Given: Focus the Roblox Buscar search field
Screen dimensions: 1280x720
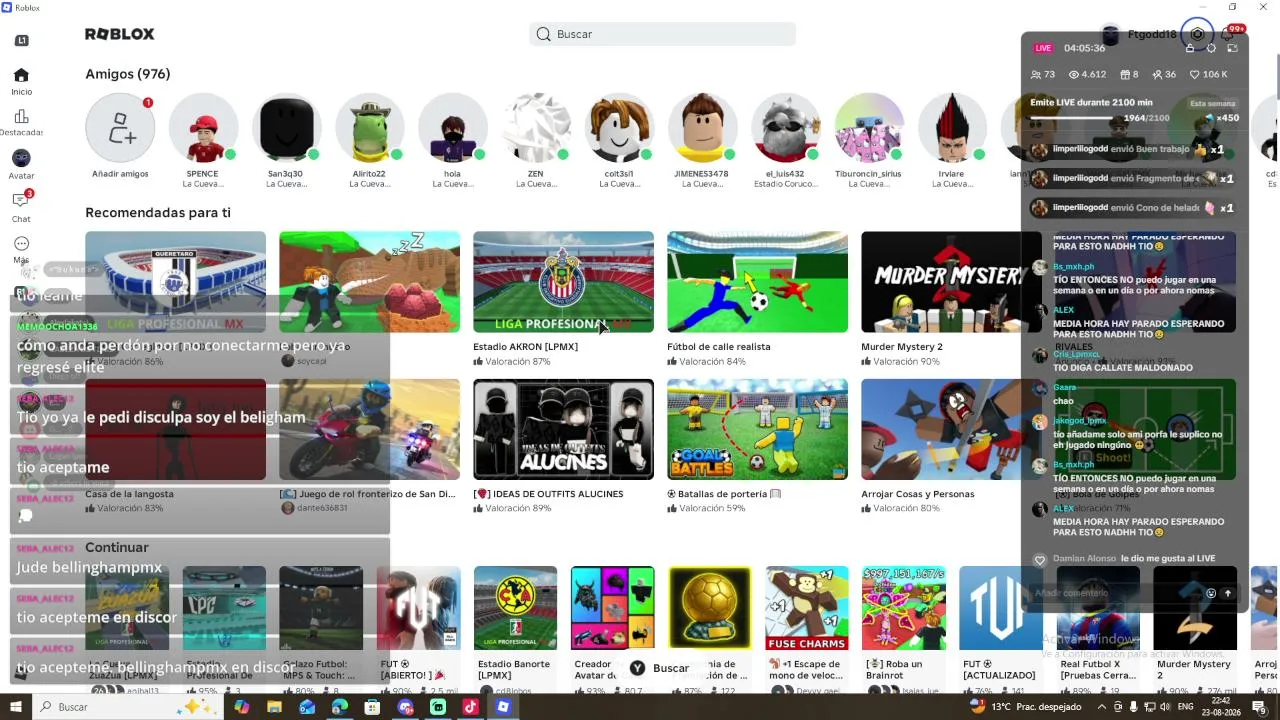Looking at the screenshot, I should click(x=662, y=34).
